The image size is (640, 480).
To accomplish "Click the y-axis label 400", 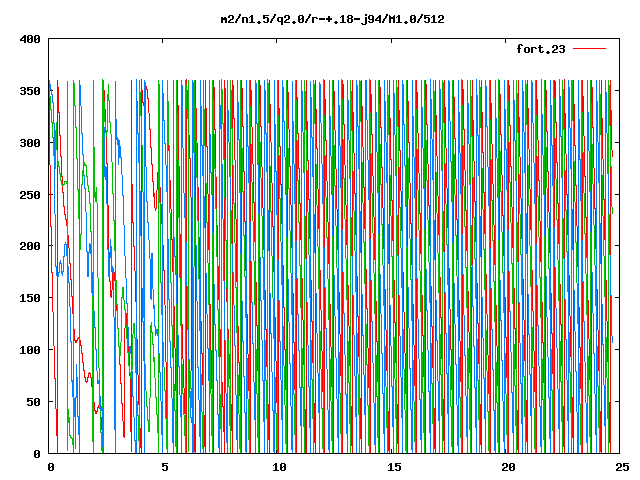I will click(x=30, y=39).
